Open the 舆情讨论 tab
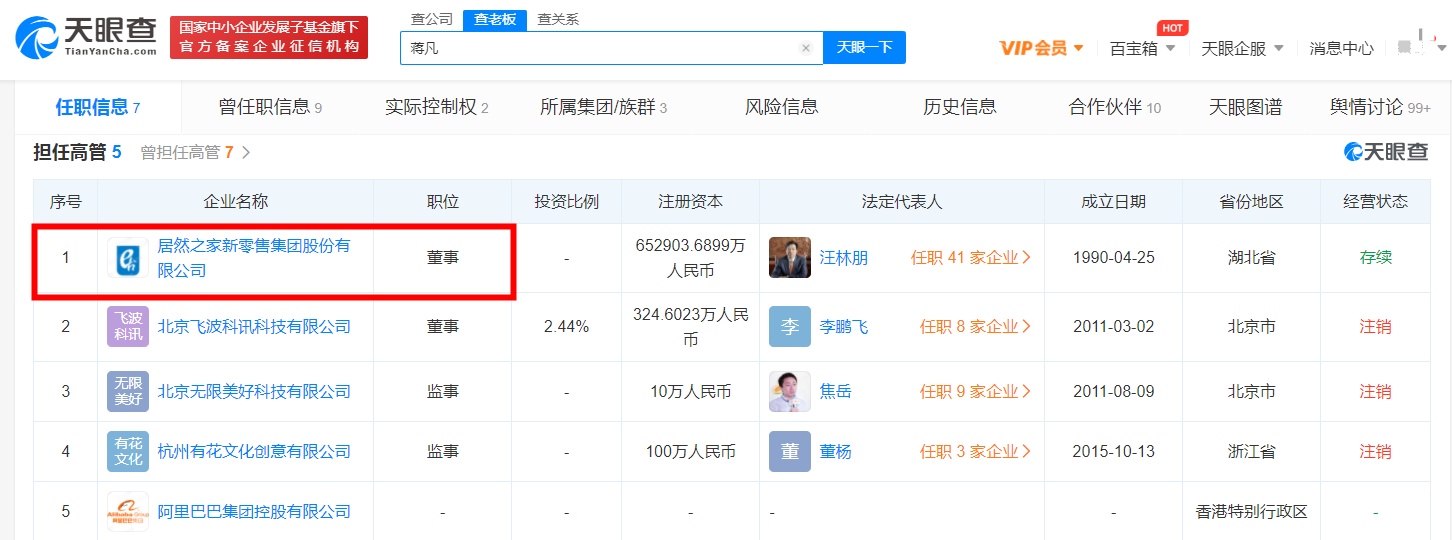Image resolution: width=1452 pixels, height=540 pixels. tap(1380, 107)
